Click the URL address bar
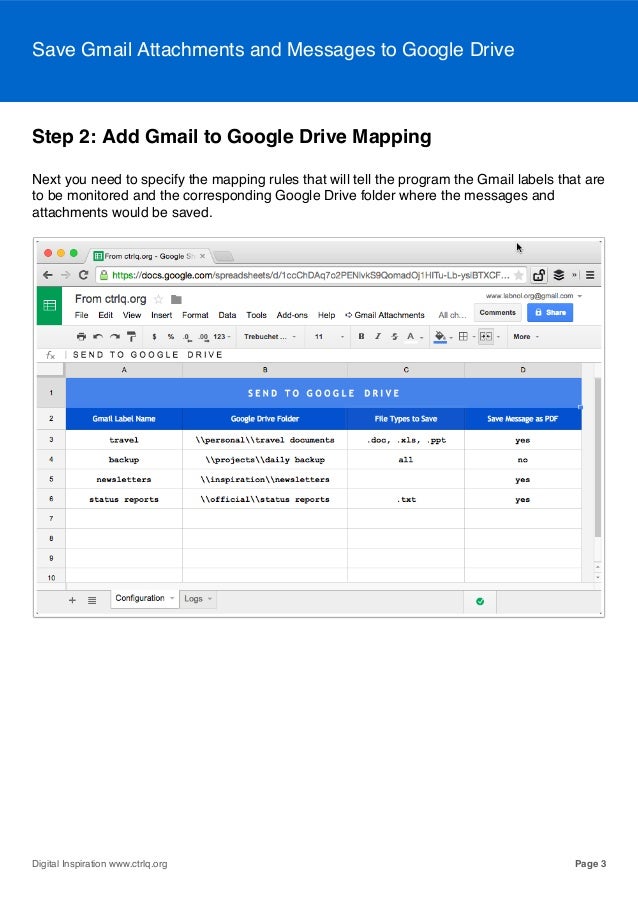This screenshot has height=903, width=638. [311, 275]
